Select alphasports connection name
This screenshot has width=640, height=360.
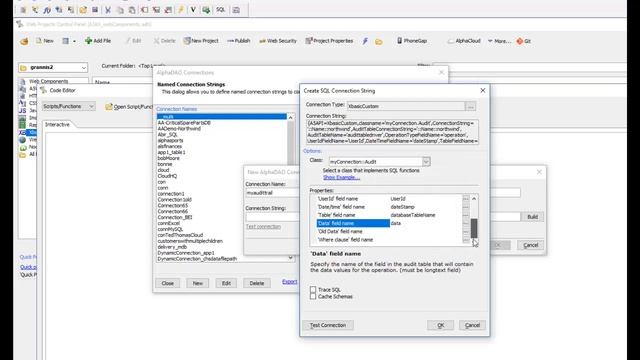point(170,140)
